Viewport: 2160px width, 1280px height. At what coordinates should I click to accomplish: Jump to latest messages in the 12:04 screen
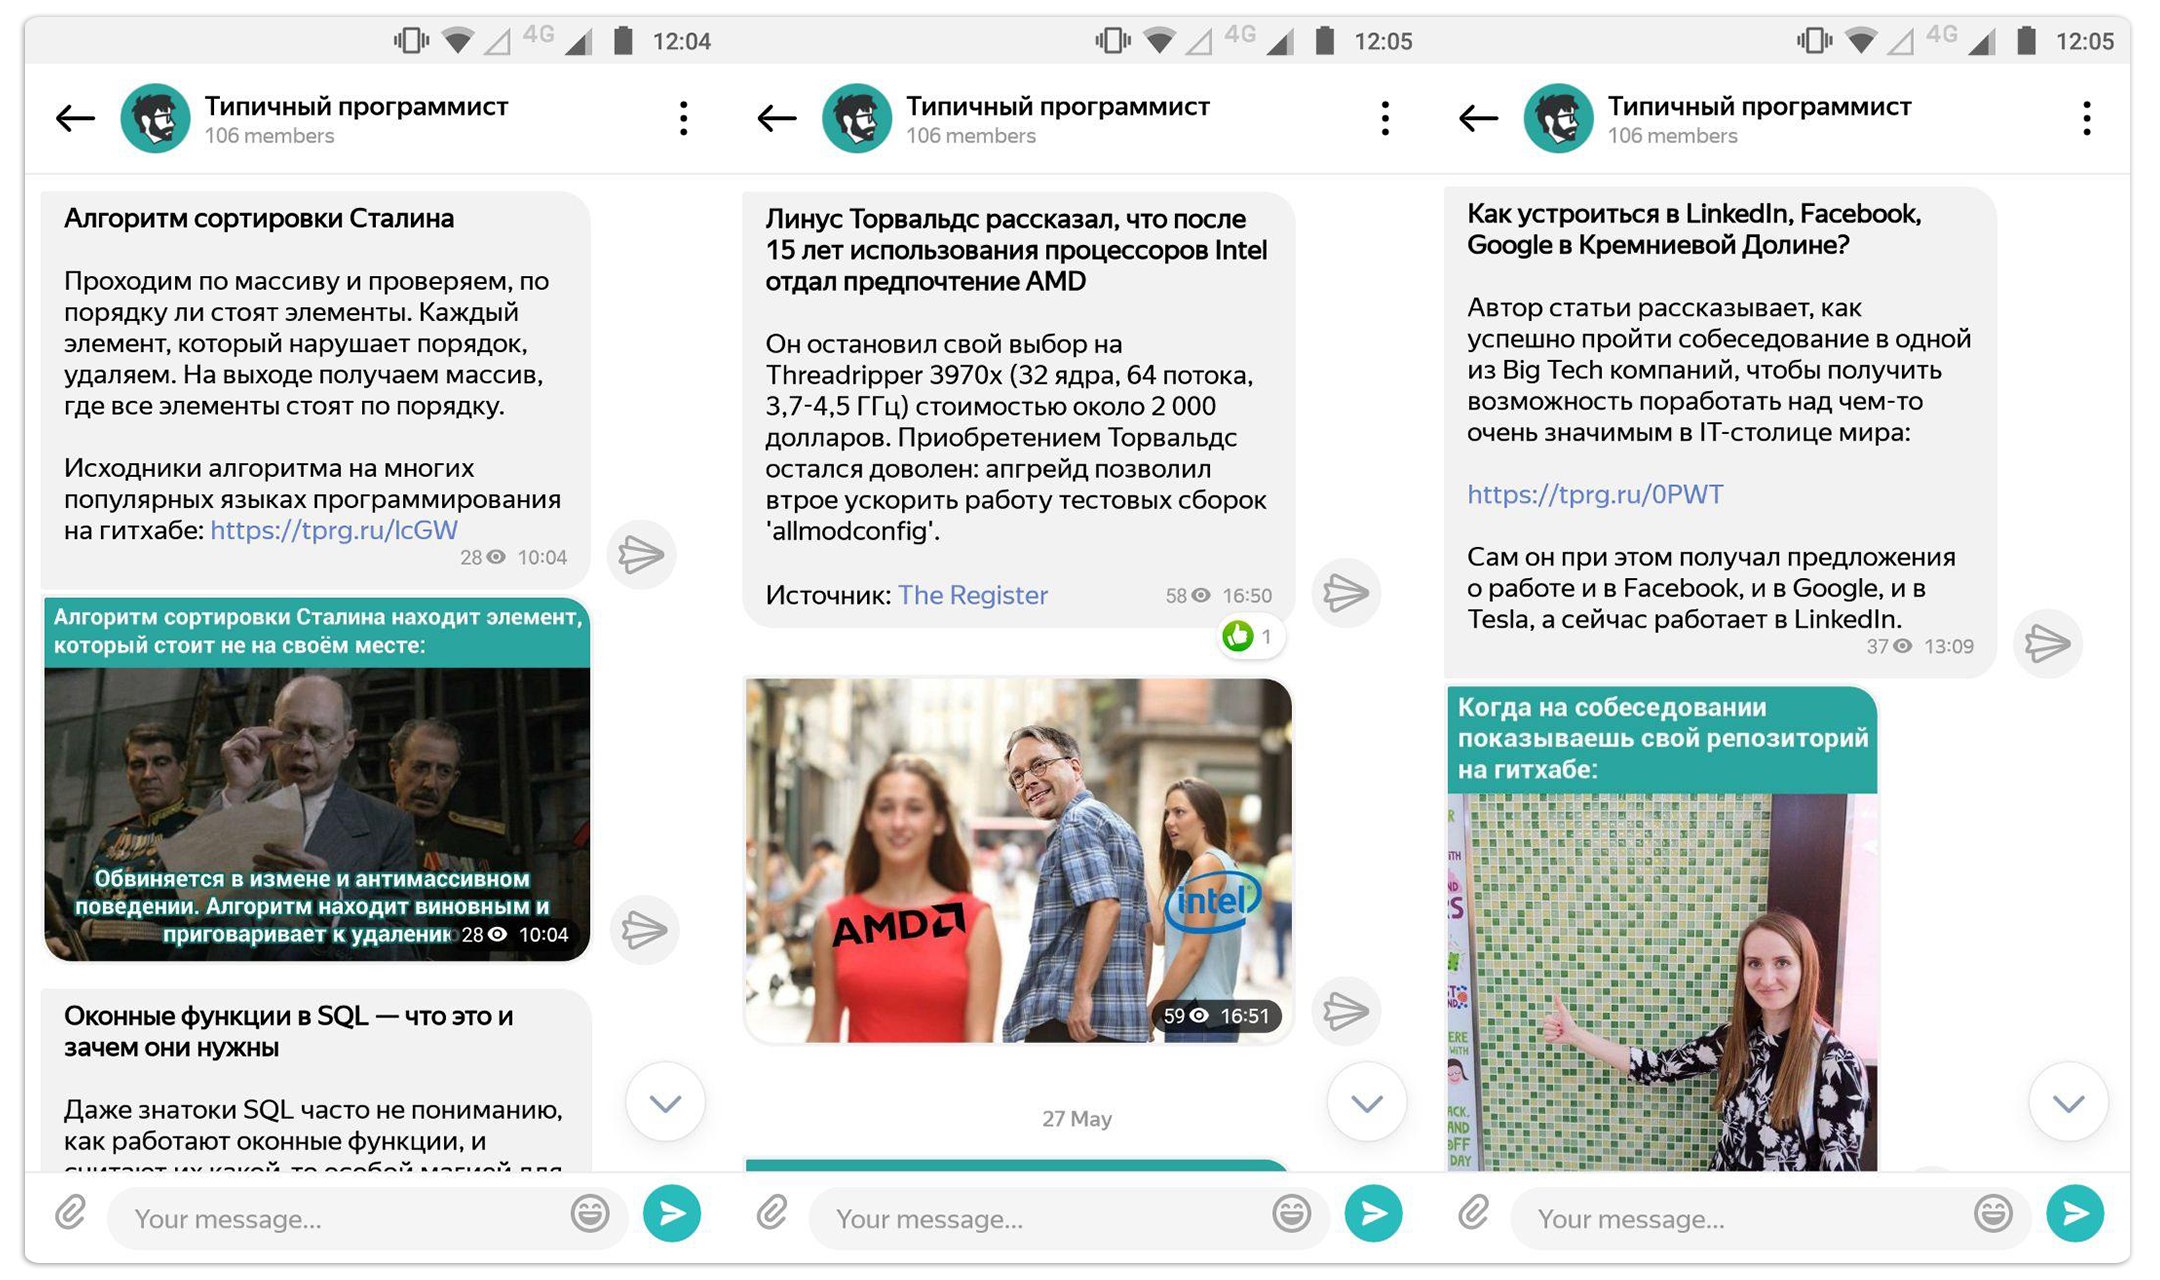click(x=665, y=1102)
